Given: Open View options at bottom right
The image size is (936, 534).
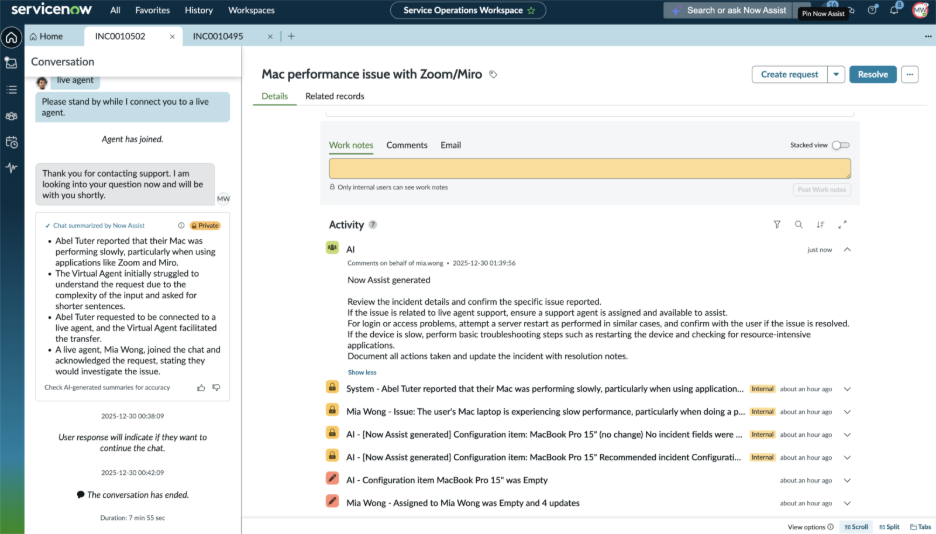Looking at the screenshot, I should click(x=810, y=527).
